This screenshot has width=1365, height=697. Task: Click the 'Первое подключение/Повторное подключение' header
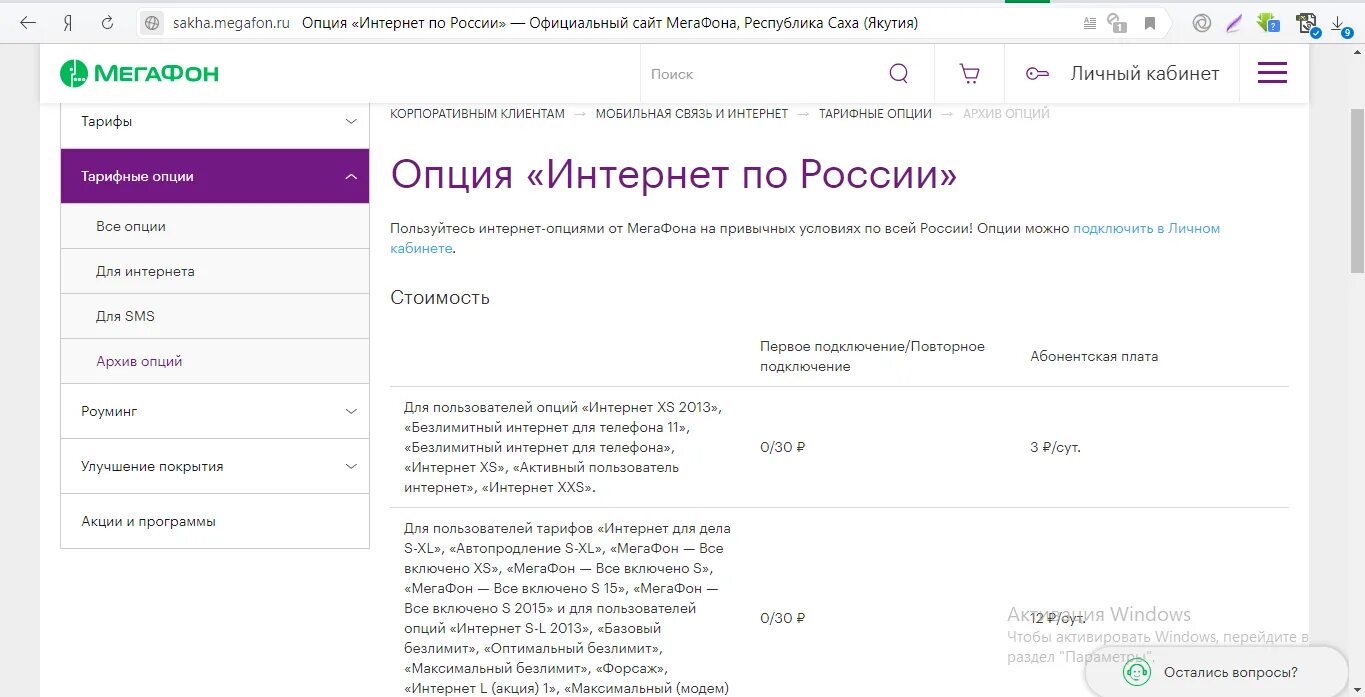pos(872,356)
